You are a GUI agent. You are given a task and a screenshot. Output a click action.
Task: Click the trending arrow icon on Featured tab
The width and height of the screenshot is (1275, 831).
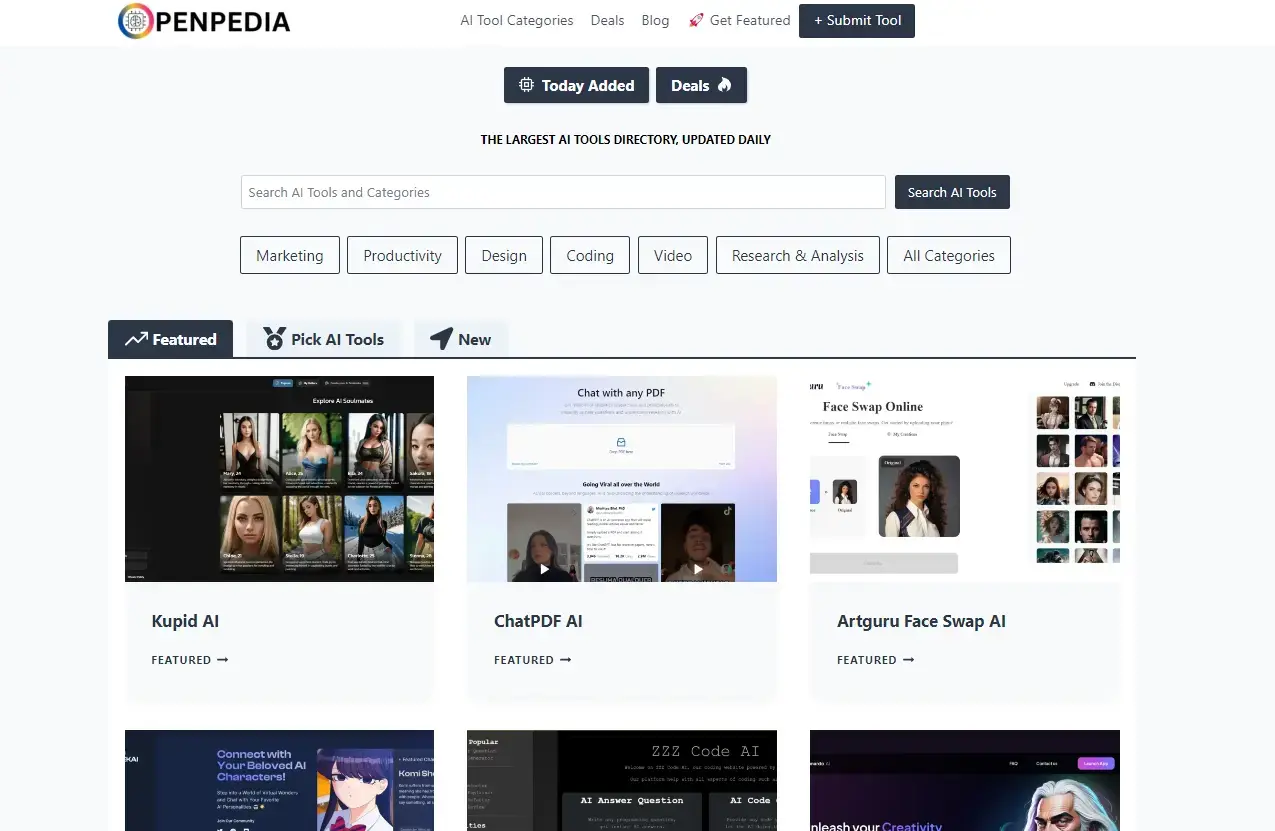136,340
